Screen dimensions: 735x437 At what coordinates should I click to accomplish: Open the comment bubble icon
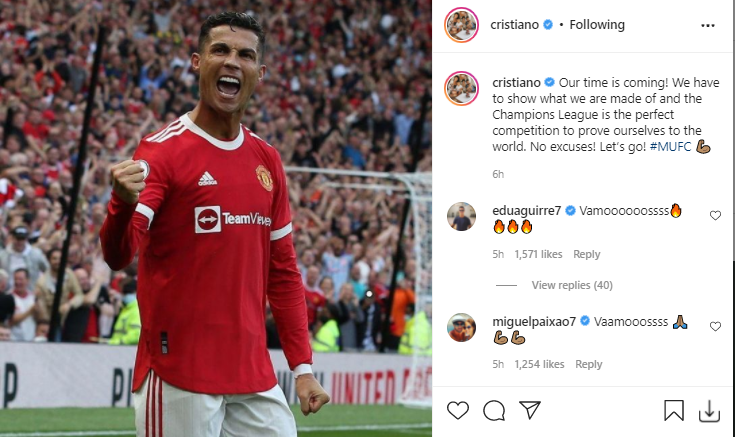(x=494, y=411)
